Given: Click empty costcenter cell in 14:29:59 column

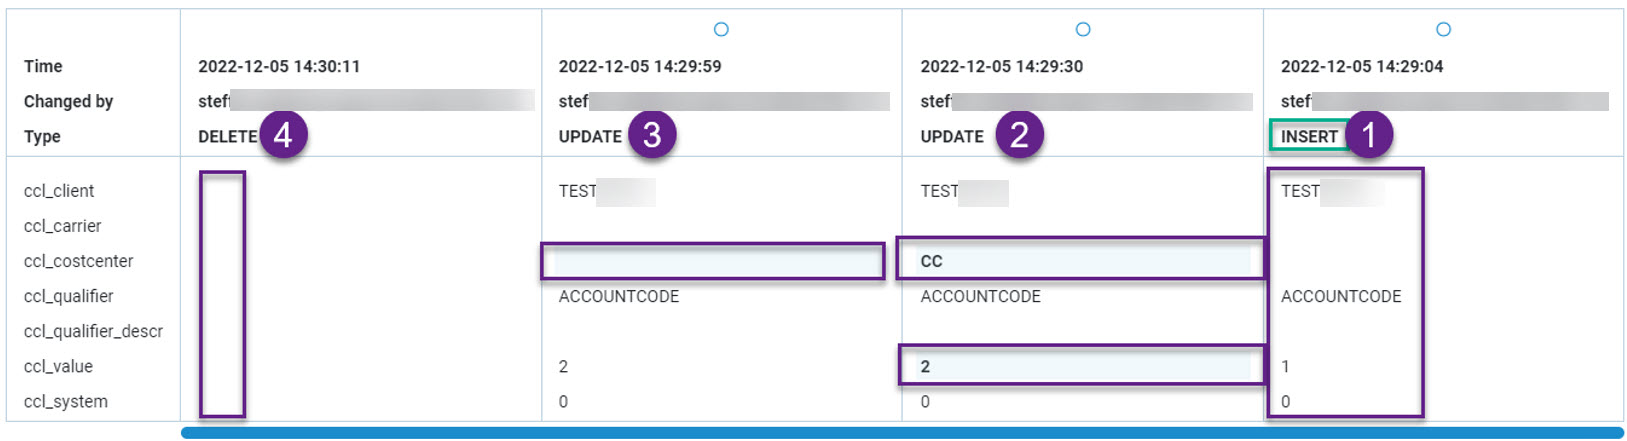Looking at the screenshot, I should coord(713,262).
